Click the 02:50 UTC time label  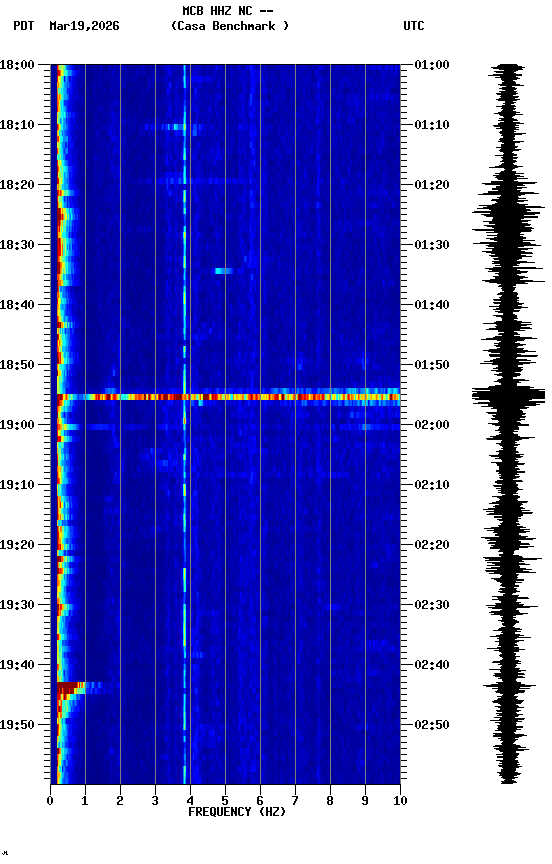point(432,725)
